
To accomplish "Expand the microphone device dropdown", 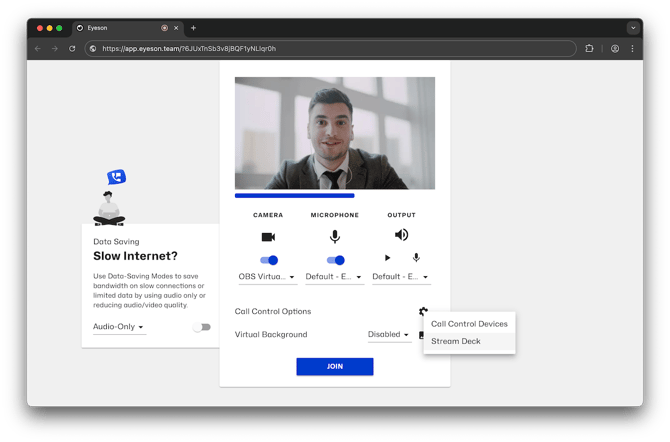I will click(334, 277).
